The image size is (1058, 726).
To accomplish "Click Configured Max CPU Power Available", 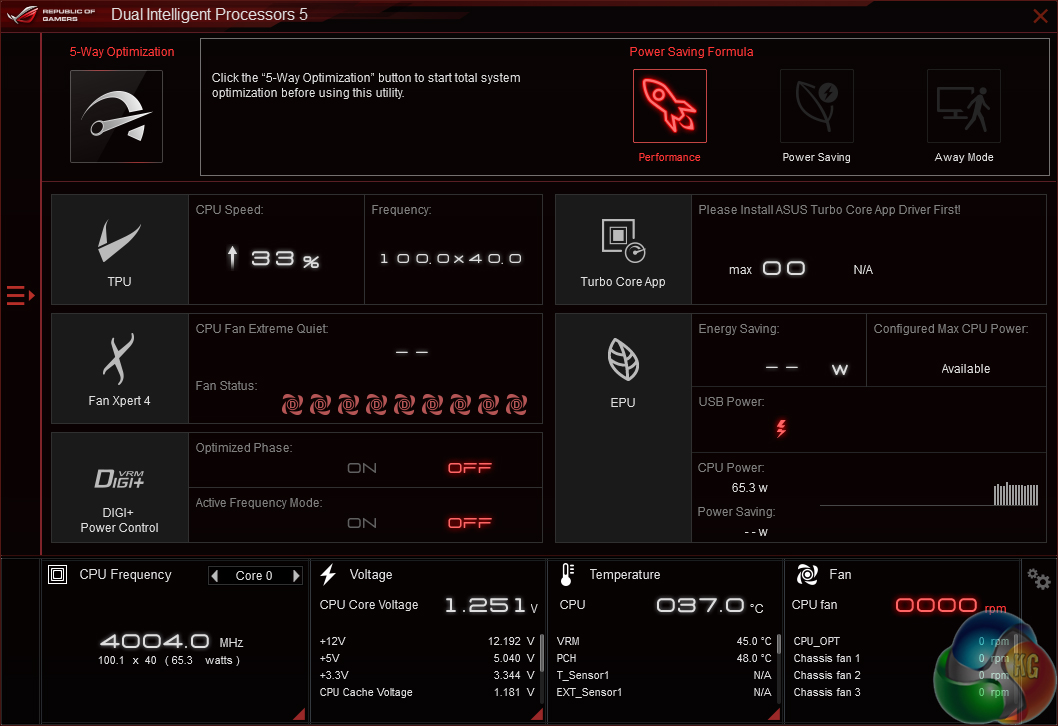I will point(966,369).
